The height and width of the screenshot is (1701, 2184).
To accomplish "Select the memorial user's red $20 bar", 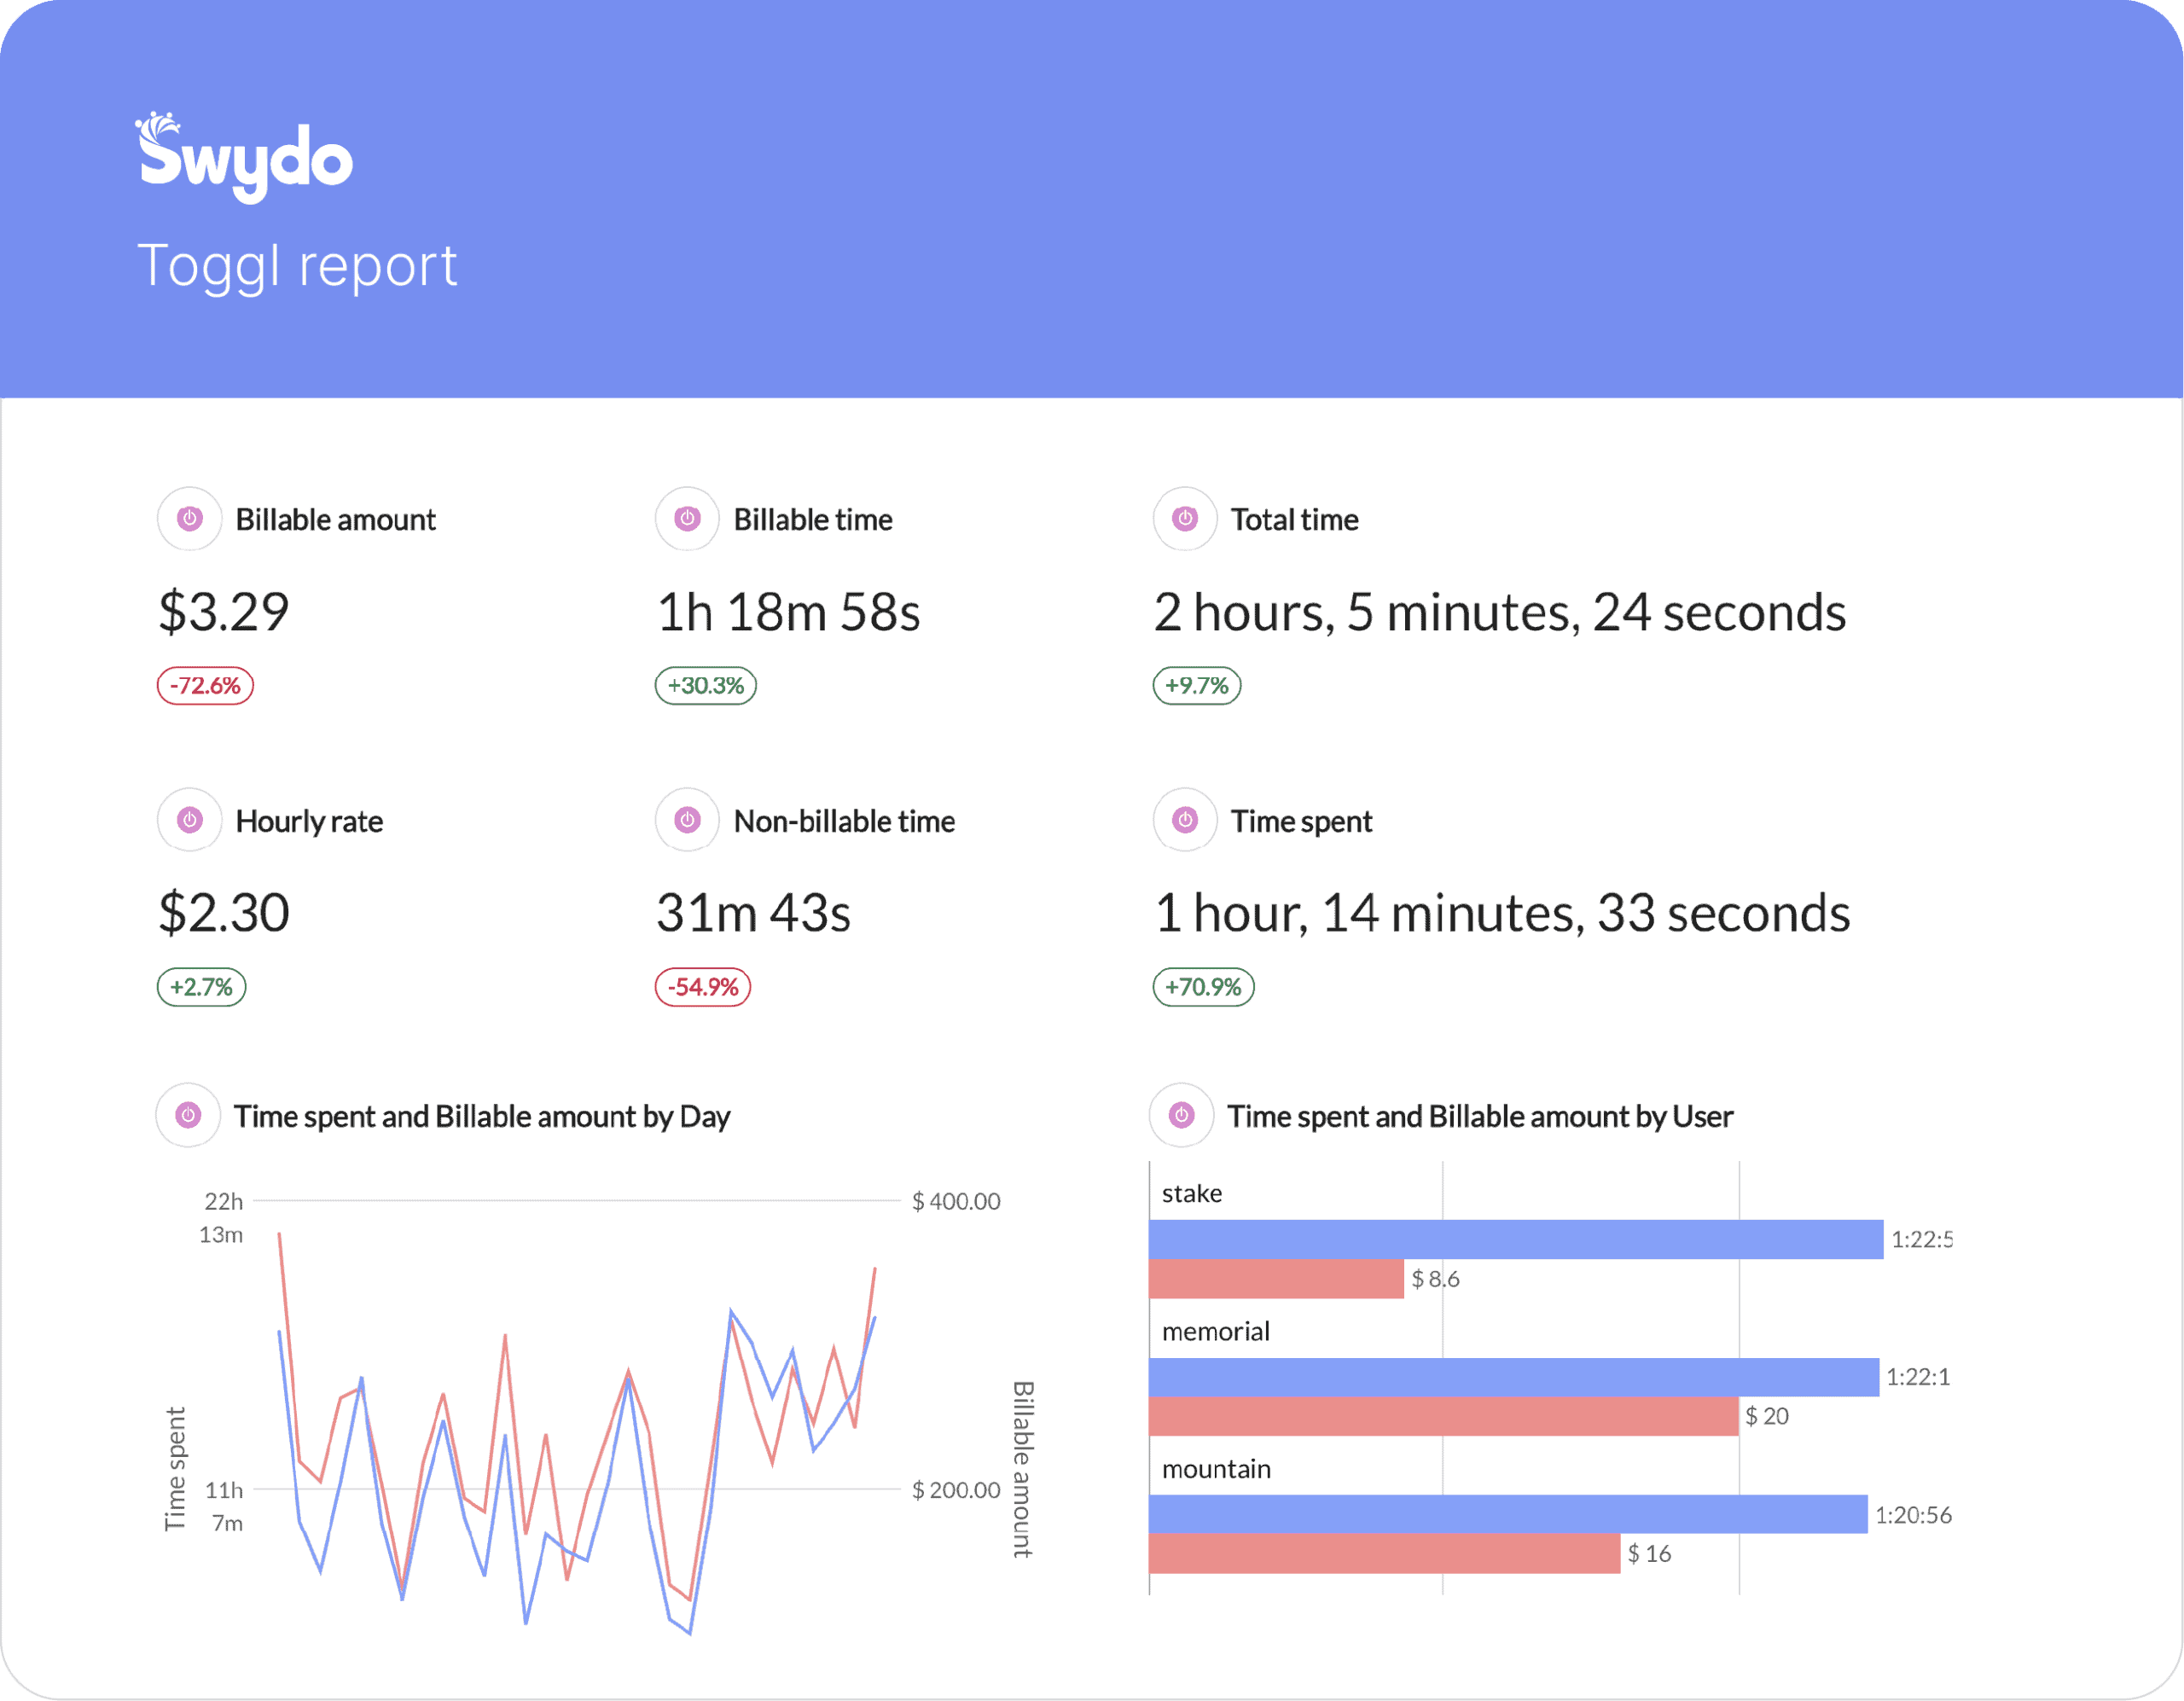I will click(1440, 1416).
